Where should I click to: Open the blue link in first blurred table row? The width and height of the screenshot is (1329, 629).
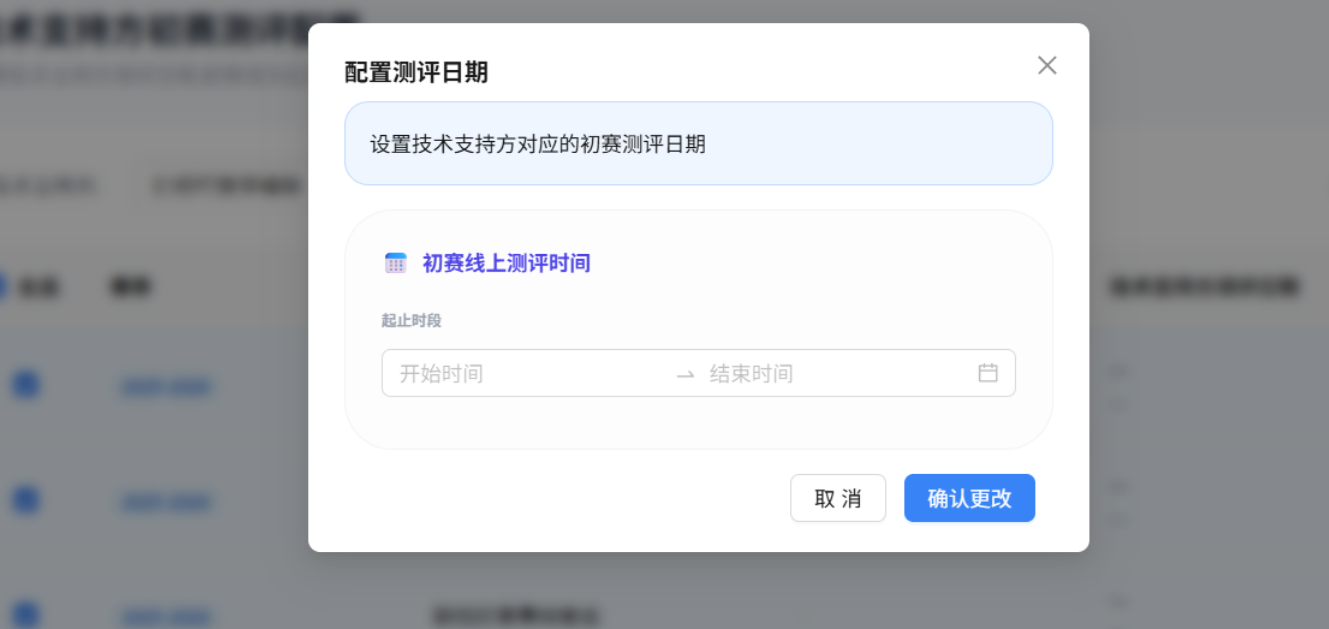tap(166, 387)
